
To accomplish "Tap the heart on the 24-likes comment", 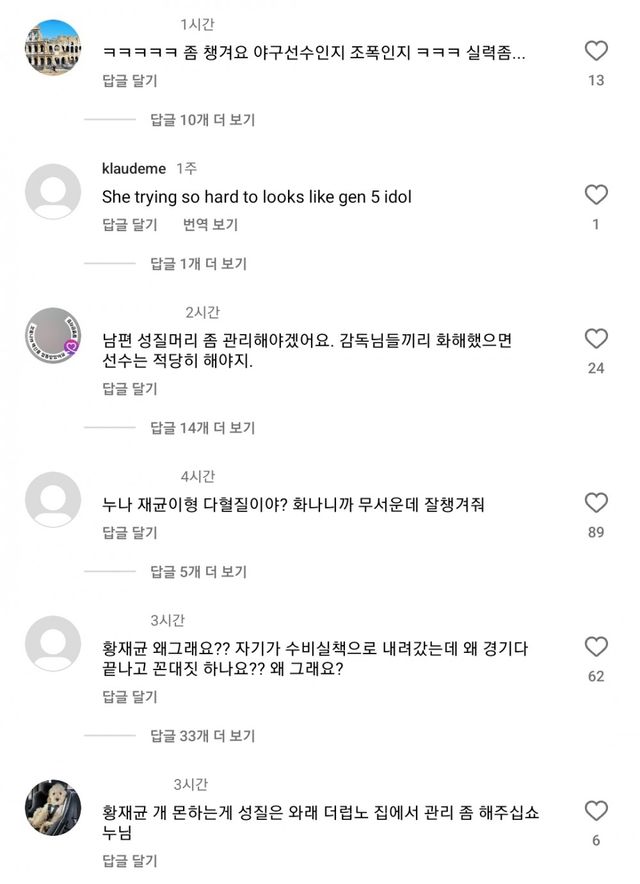I will click(596, 339).
